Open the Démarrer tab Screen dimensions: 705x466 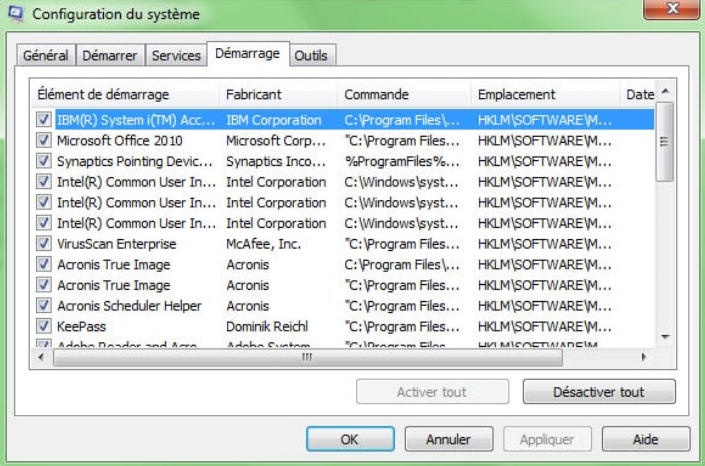coord(110,56)
